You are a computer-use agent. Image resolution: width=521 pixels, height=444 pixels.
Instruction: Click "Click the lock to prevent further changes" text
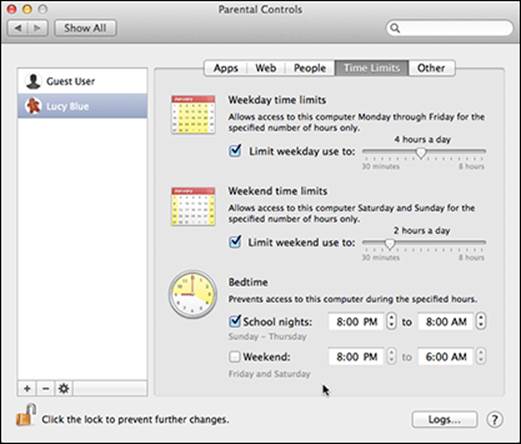point(135,419)
